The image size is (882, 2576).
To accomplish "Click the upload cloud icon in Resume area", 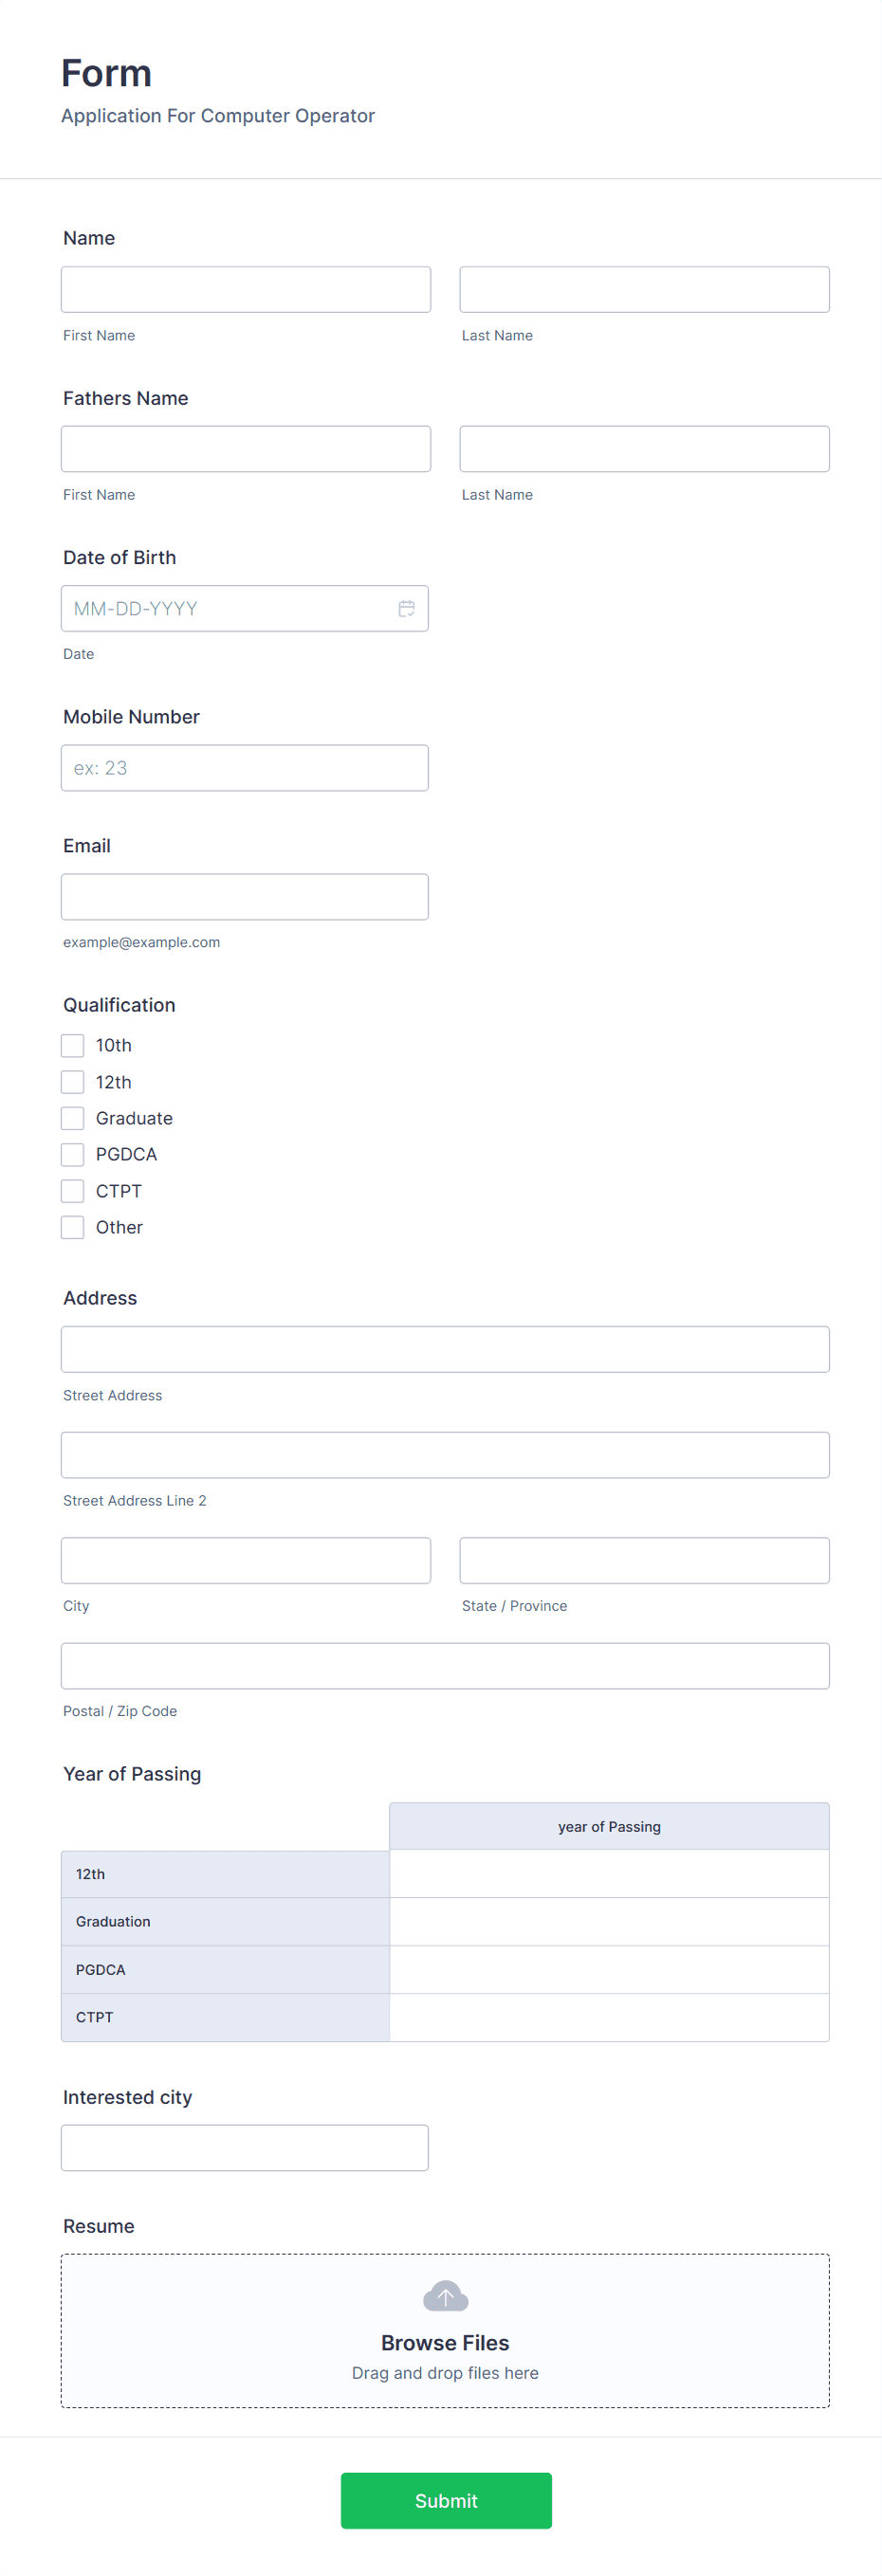I will (446, 2297).
